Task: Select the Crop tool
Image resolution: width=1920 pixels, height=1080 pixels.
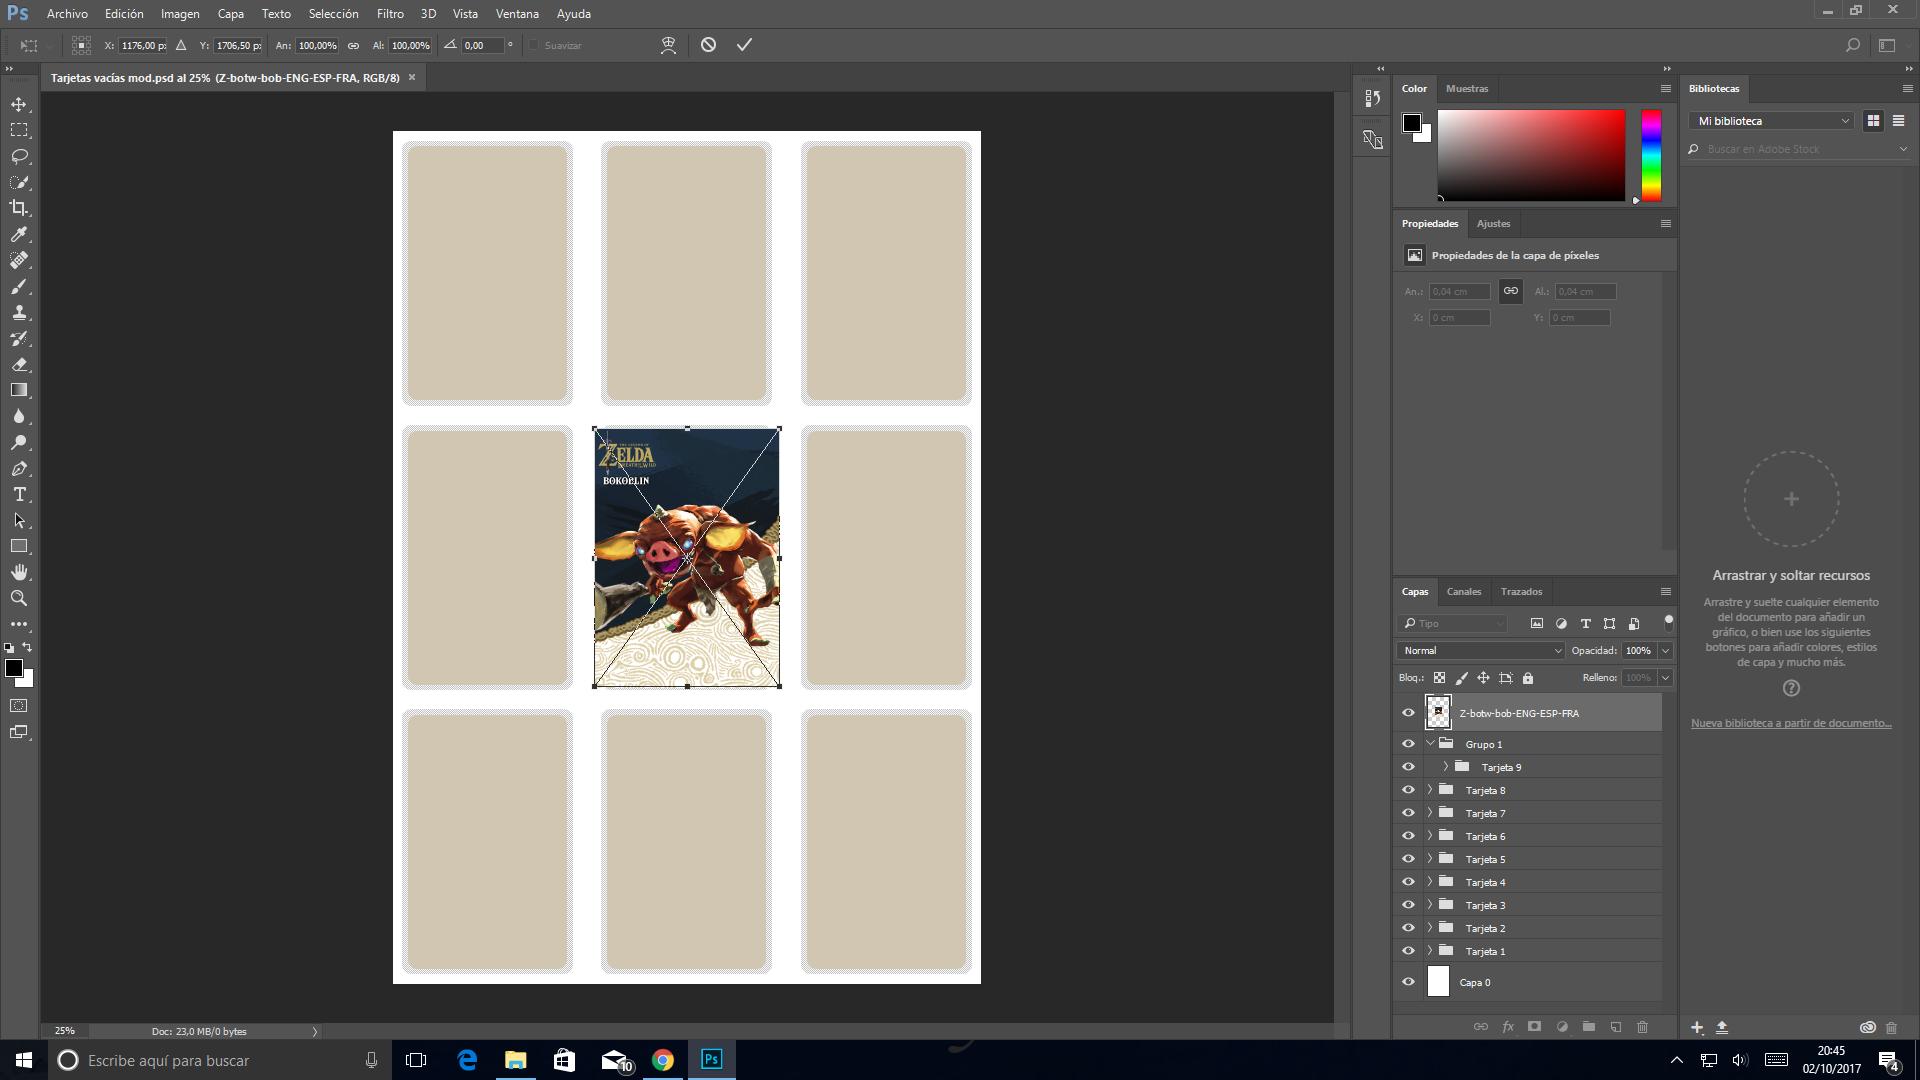Action: pyautogui.click(x=19, y=208)
